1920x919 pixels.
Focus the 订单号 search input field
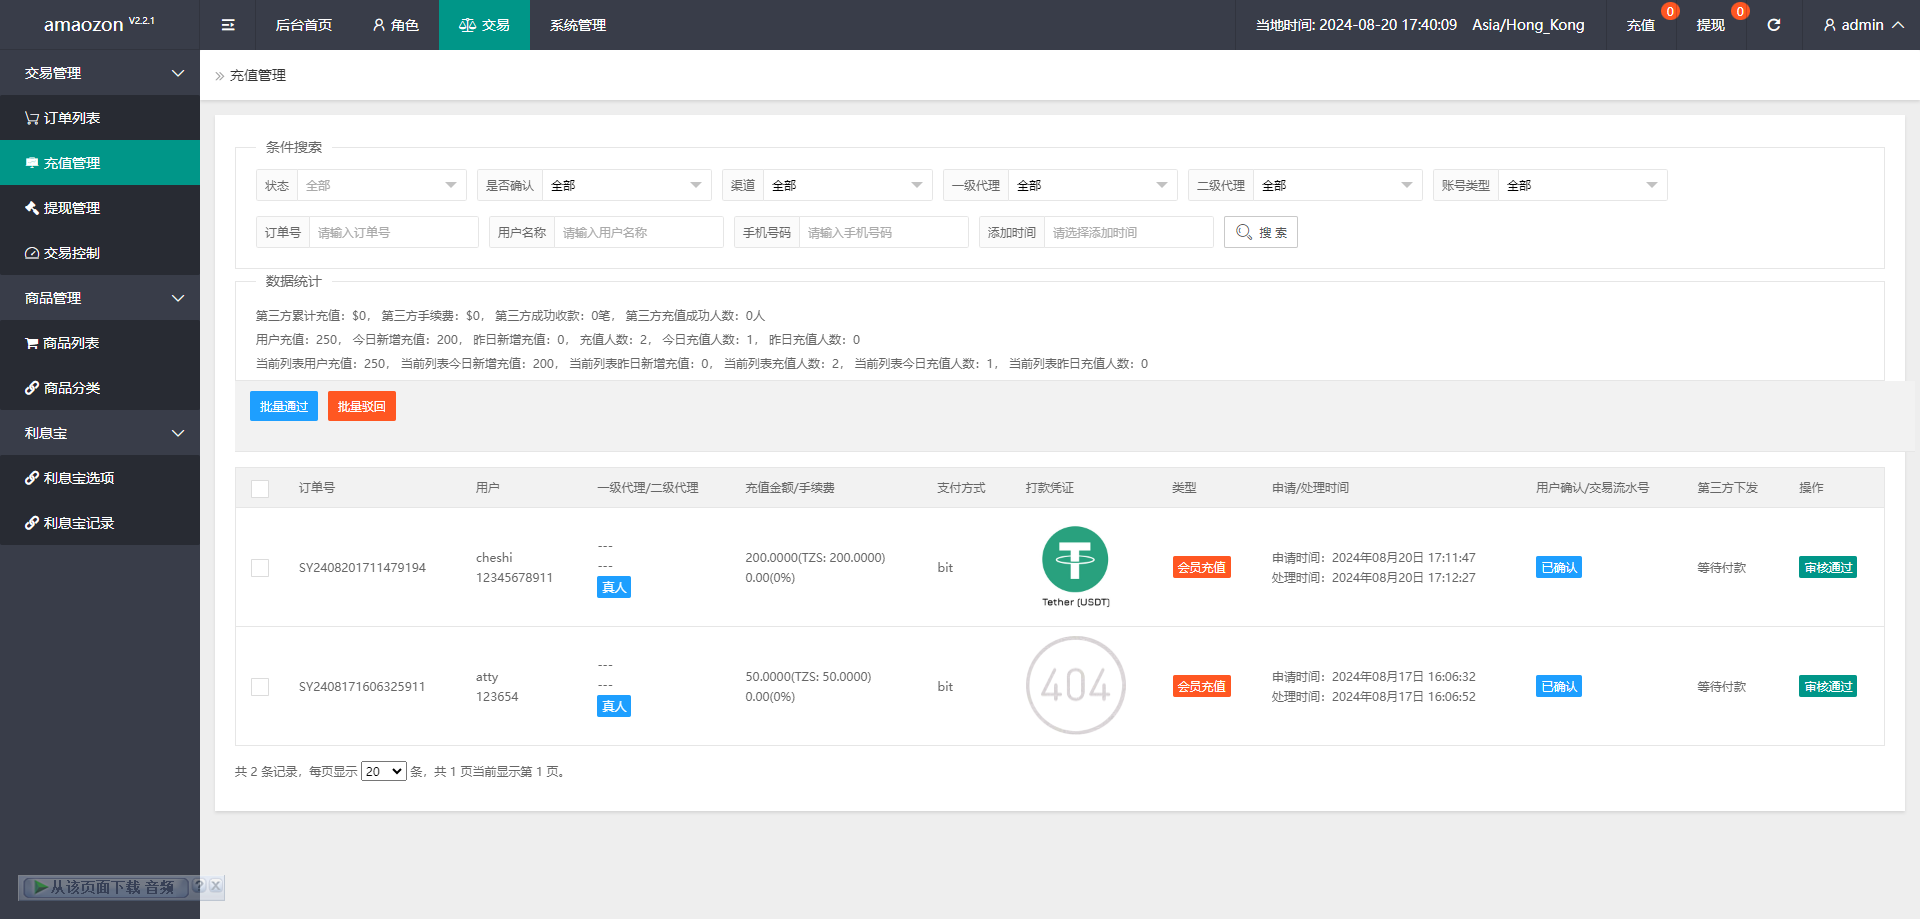[393, 232]
